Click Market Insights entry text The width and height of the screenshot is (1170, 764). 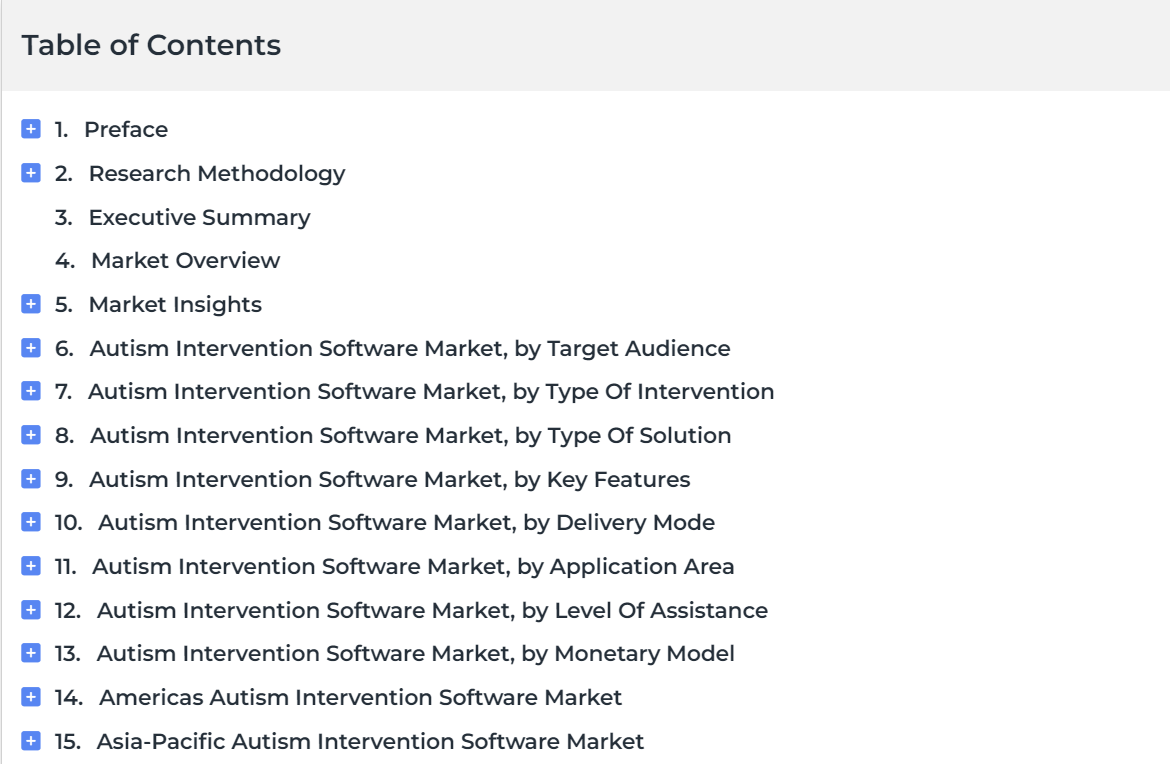175,304
